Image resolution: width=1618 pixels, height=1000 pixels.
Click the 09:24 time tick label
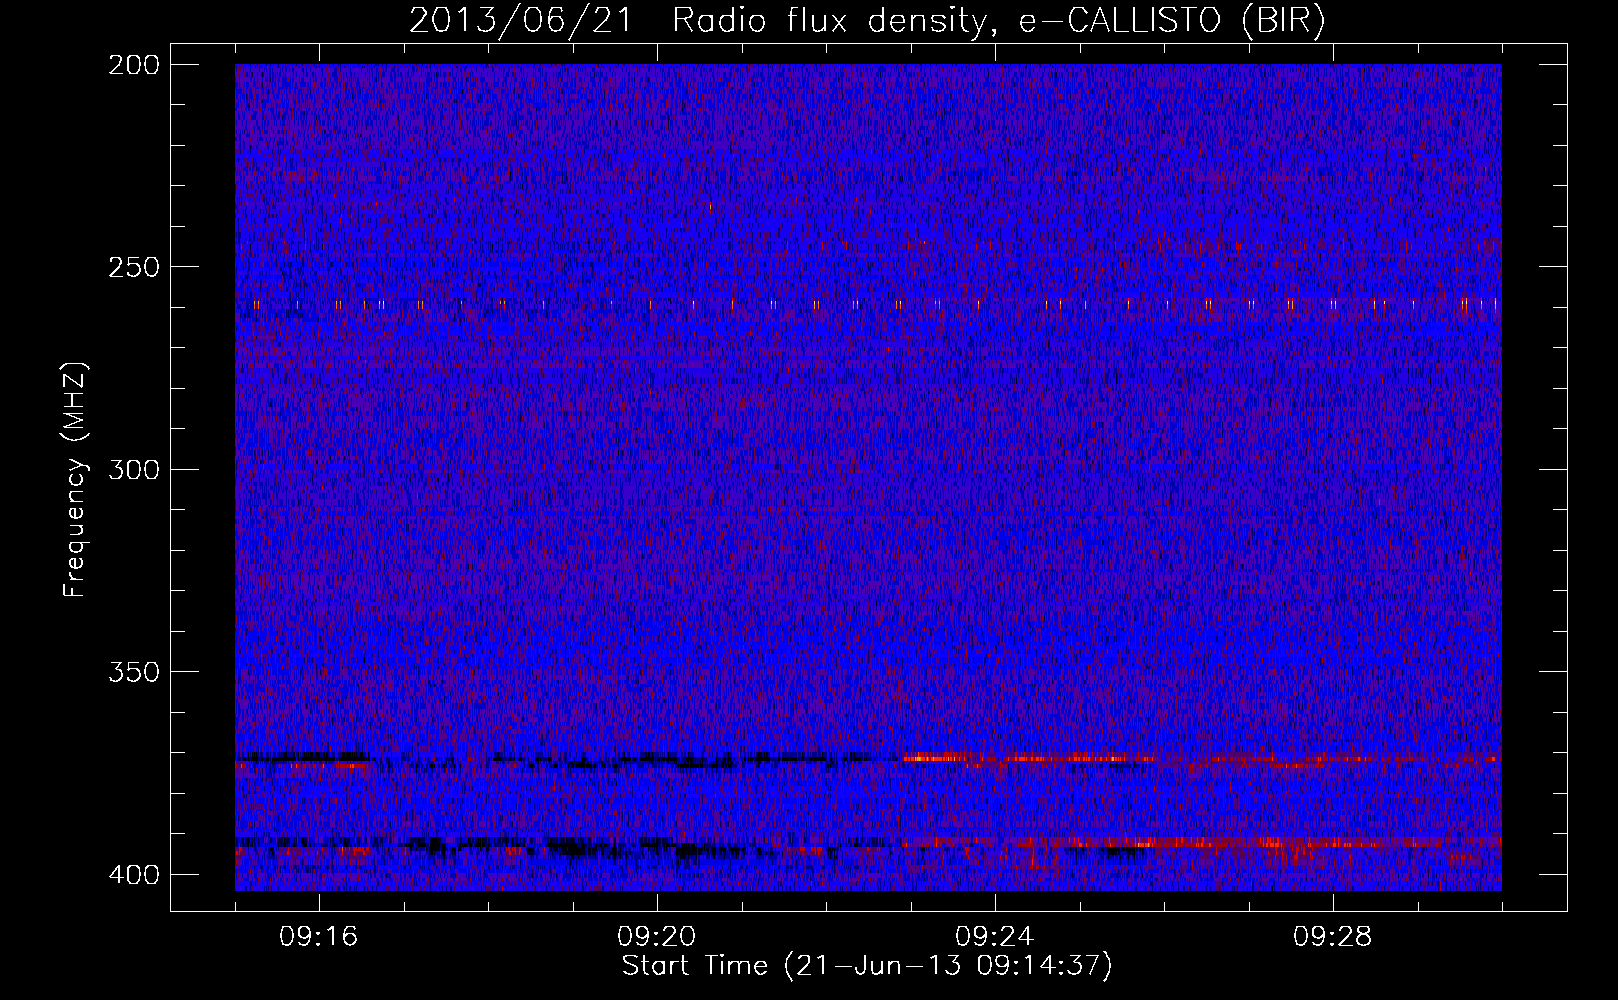pyautogui.click(x=995, y=937)
